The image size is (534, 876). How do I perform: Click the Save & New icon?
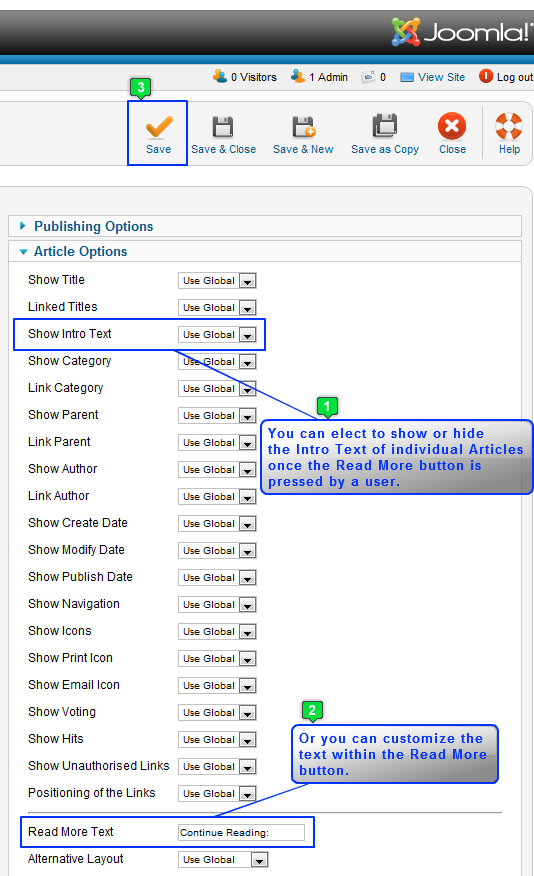pos(304,127)
